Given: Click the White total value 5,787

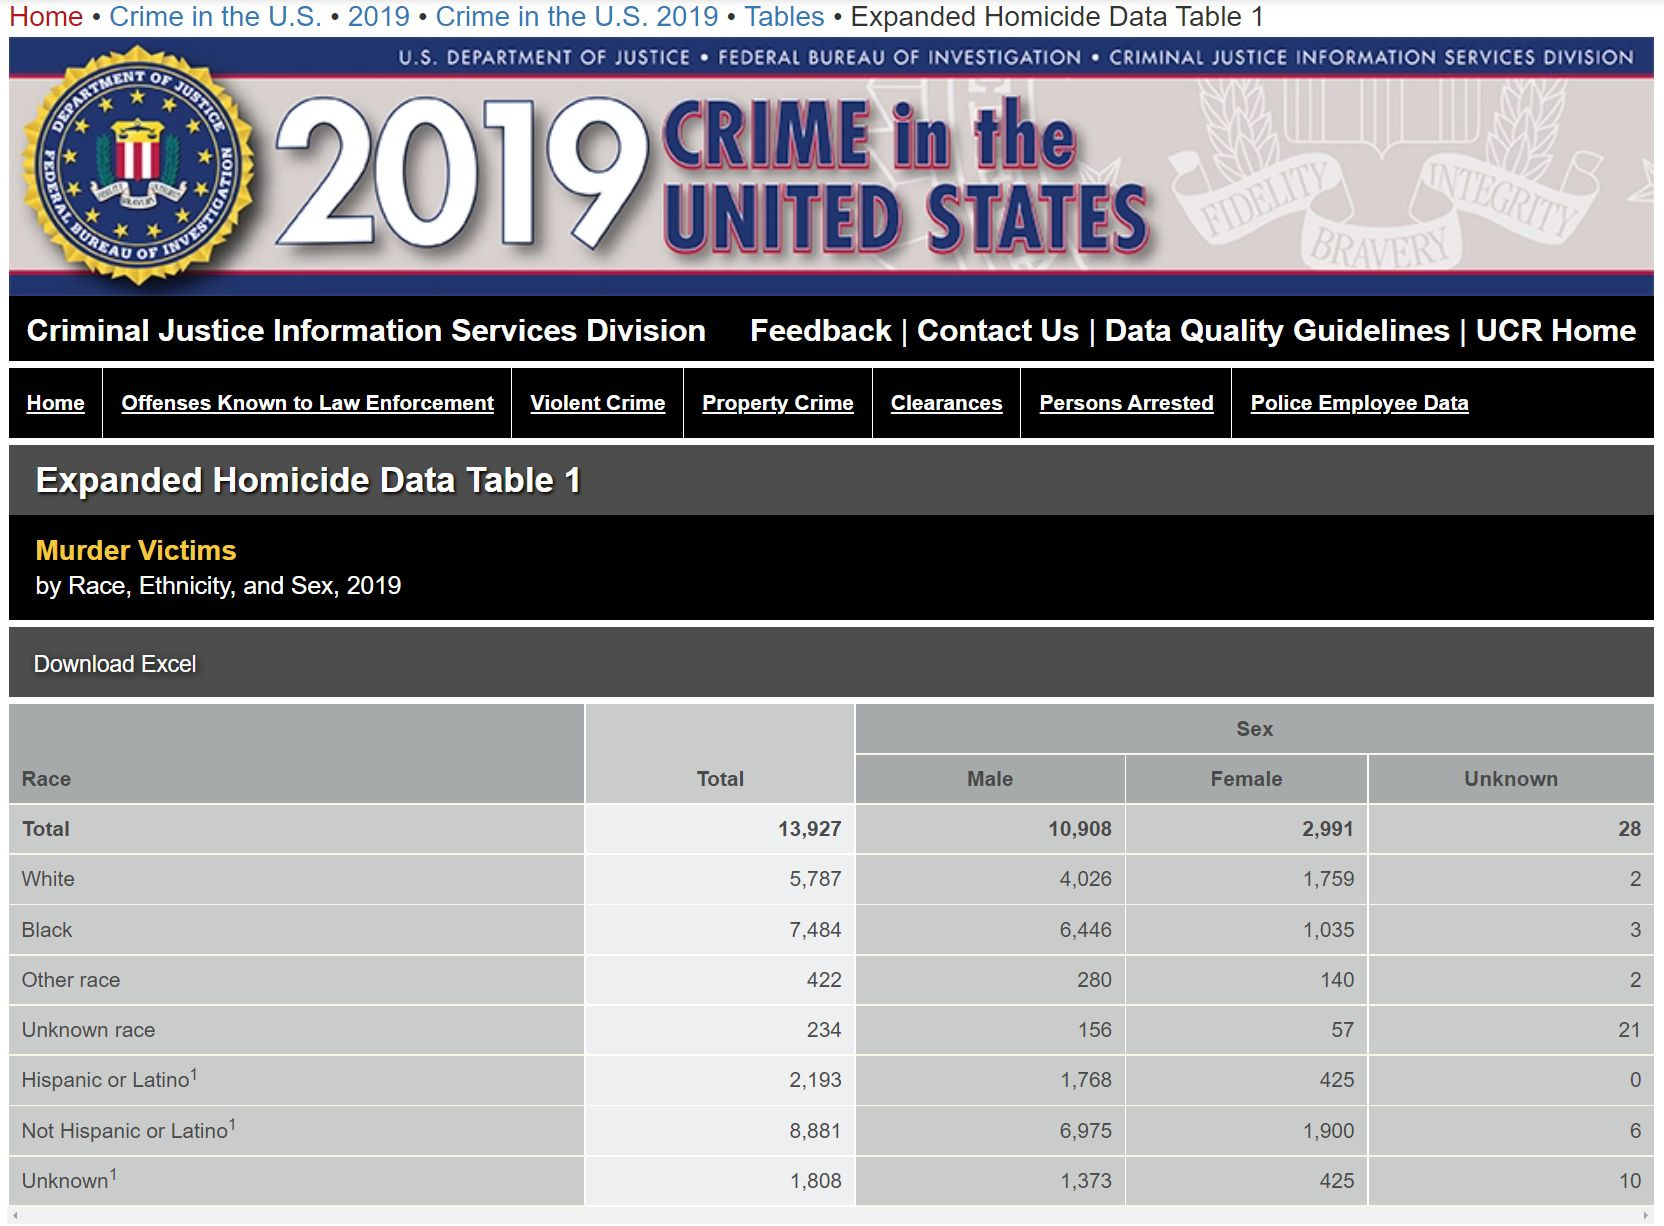Looking at the screenshot, I should (815, 879).
